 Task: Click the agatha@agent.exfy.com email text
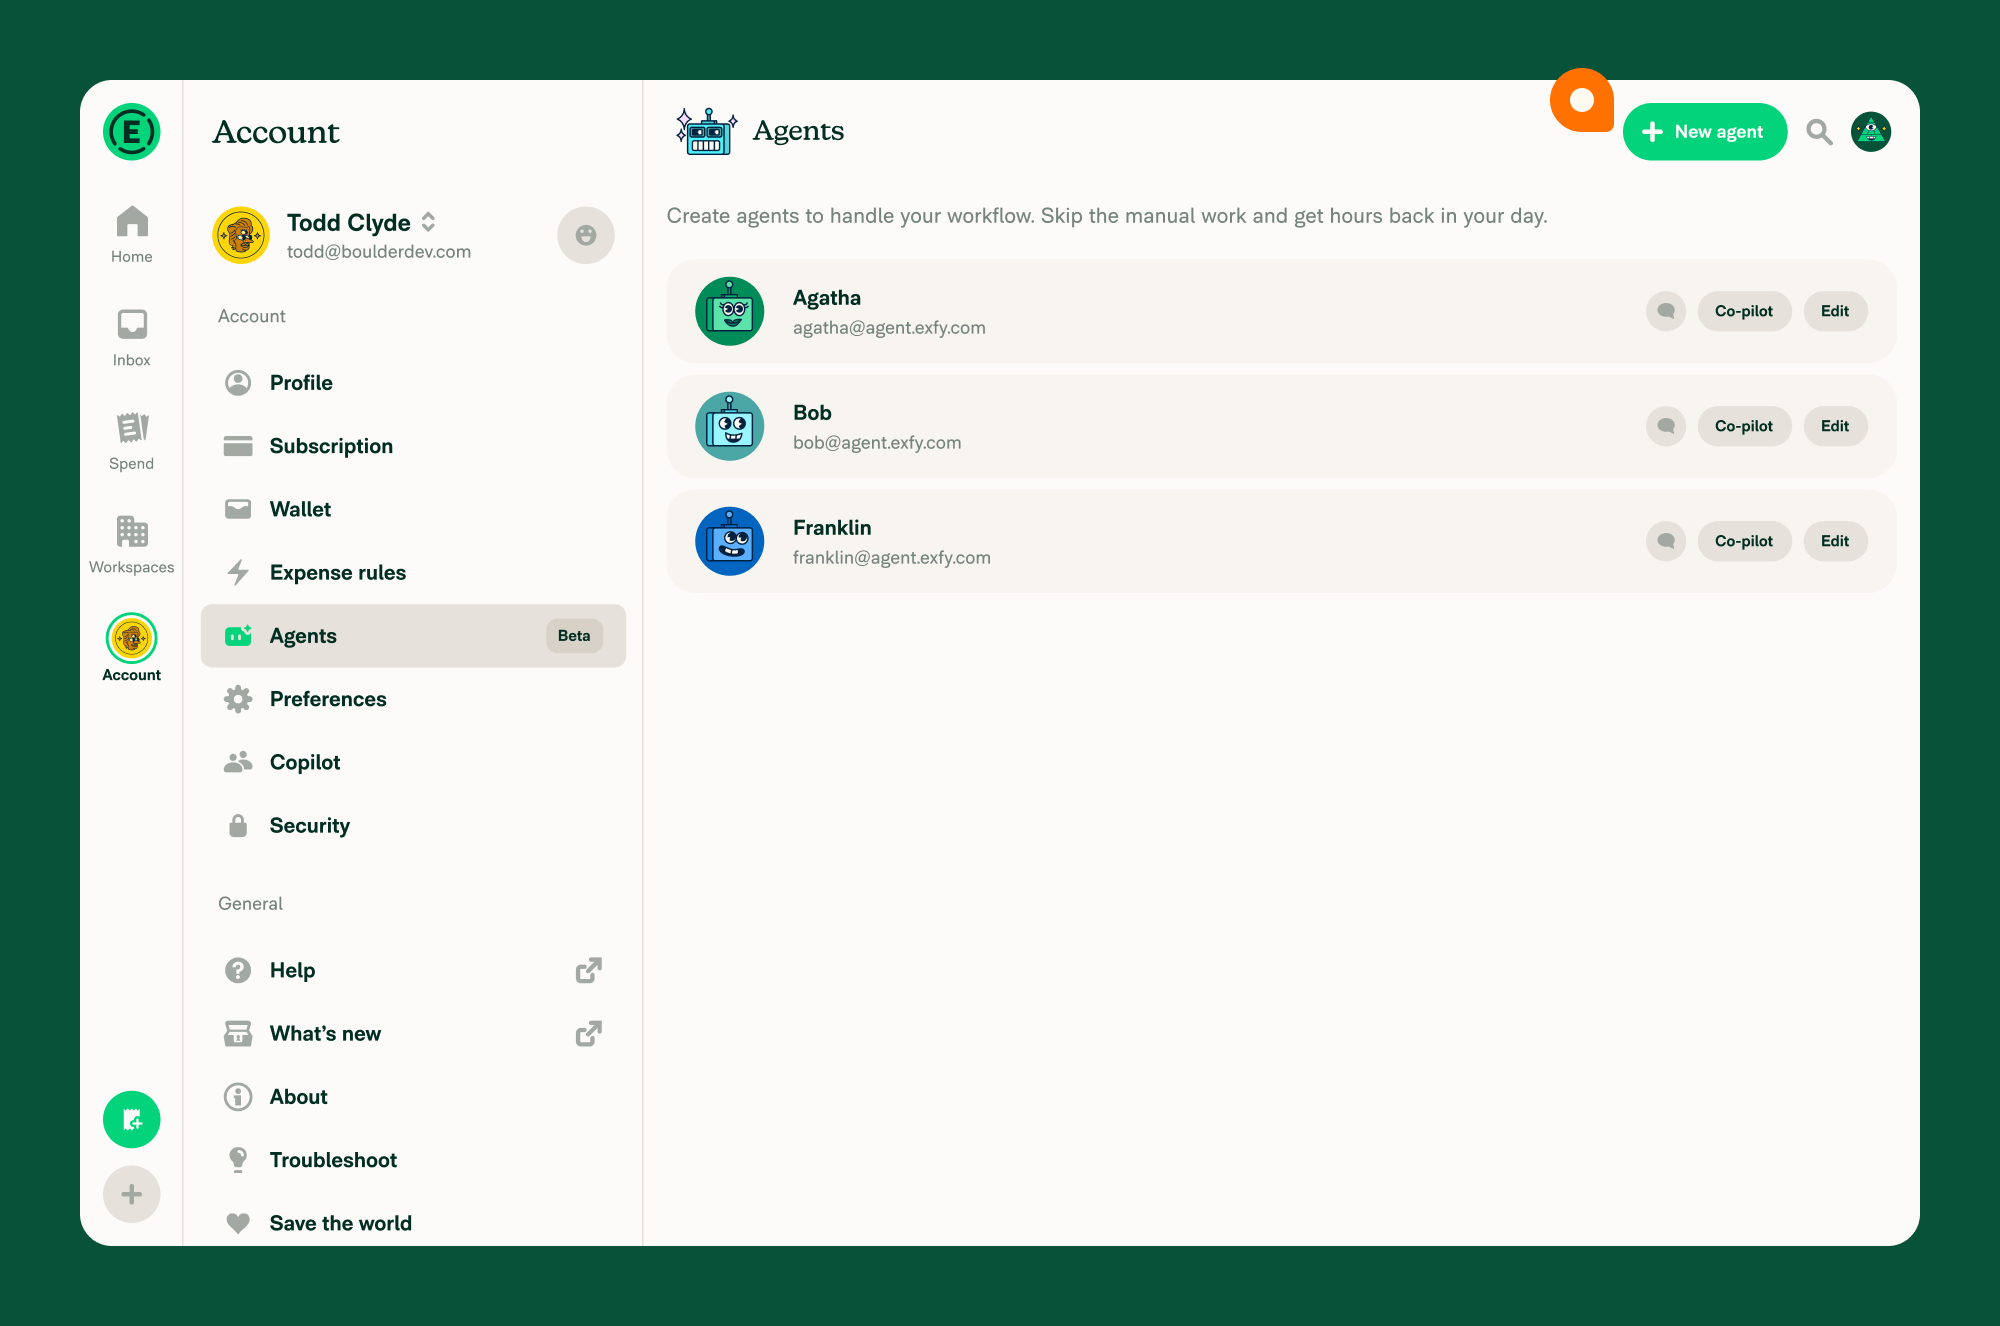[889, 328]
